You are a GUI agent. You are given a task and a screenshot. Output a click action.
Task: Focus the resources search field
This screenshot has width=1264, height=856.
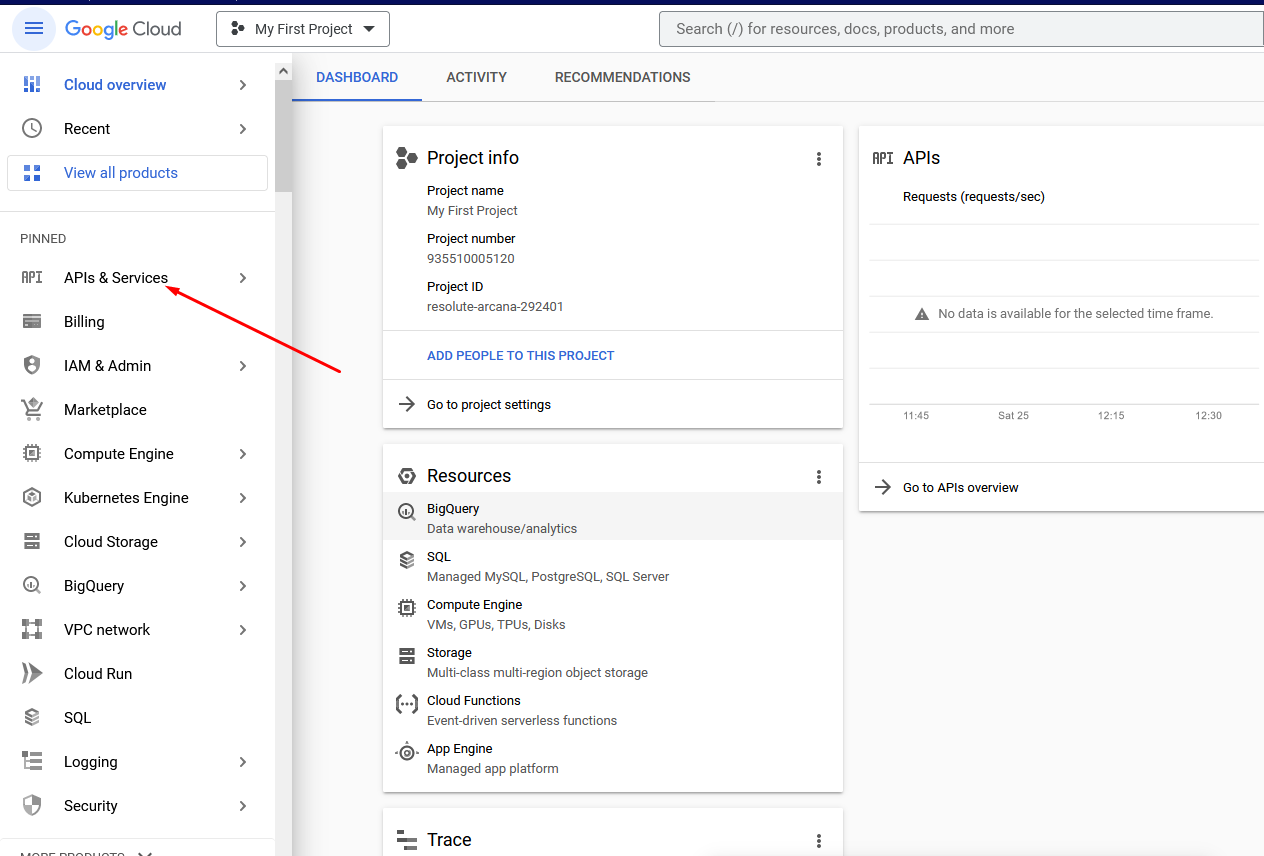[x=961, y=29]
